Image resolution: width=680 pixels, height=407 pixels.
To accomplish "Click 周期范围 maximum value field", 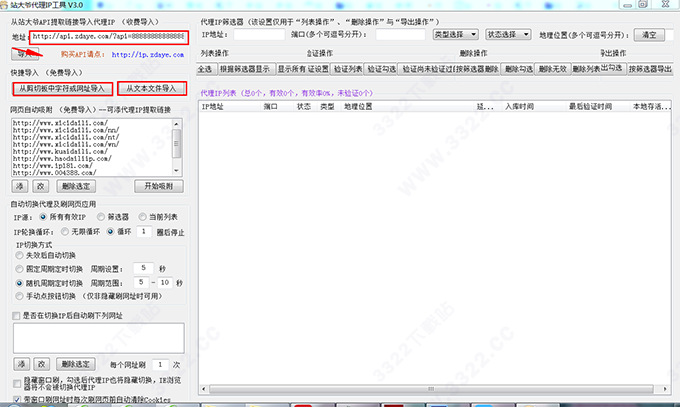I will (x=165, y=282).
